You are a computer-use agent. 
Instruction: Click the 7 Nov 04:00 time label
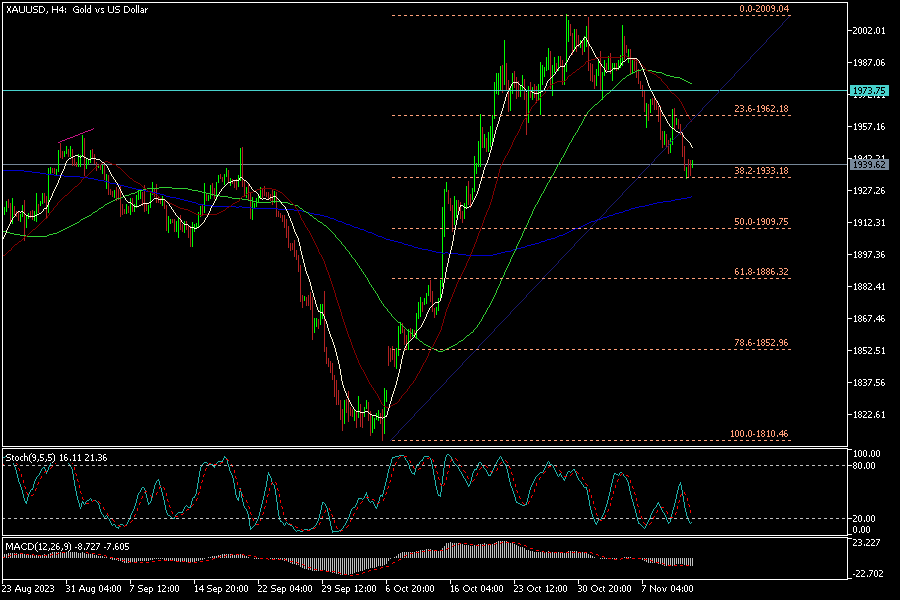pyautogui.click(x=668, y=589)
